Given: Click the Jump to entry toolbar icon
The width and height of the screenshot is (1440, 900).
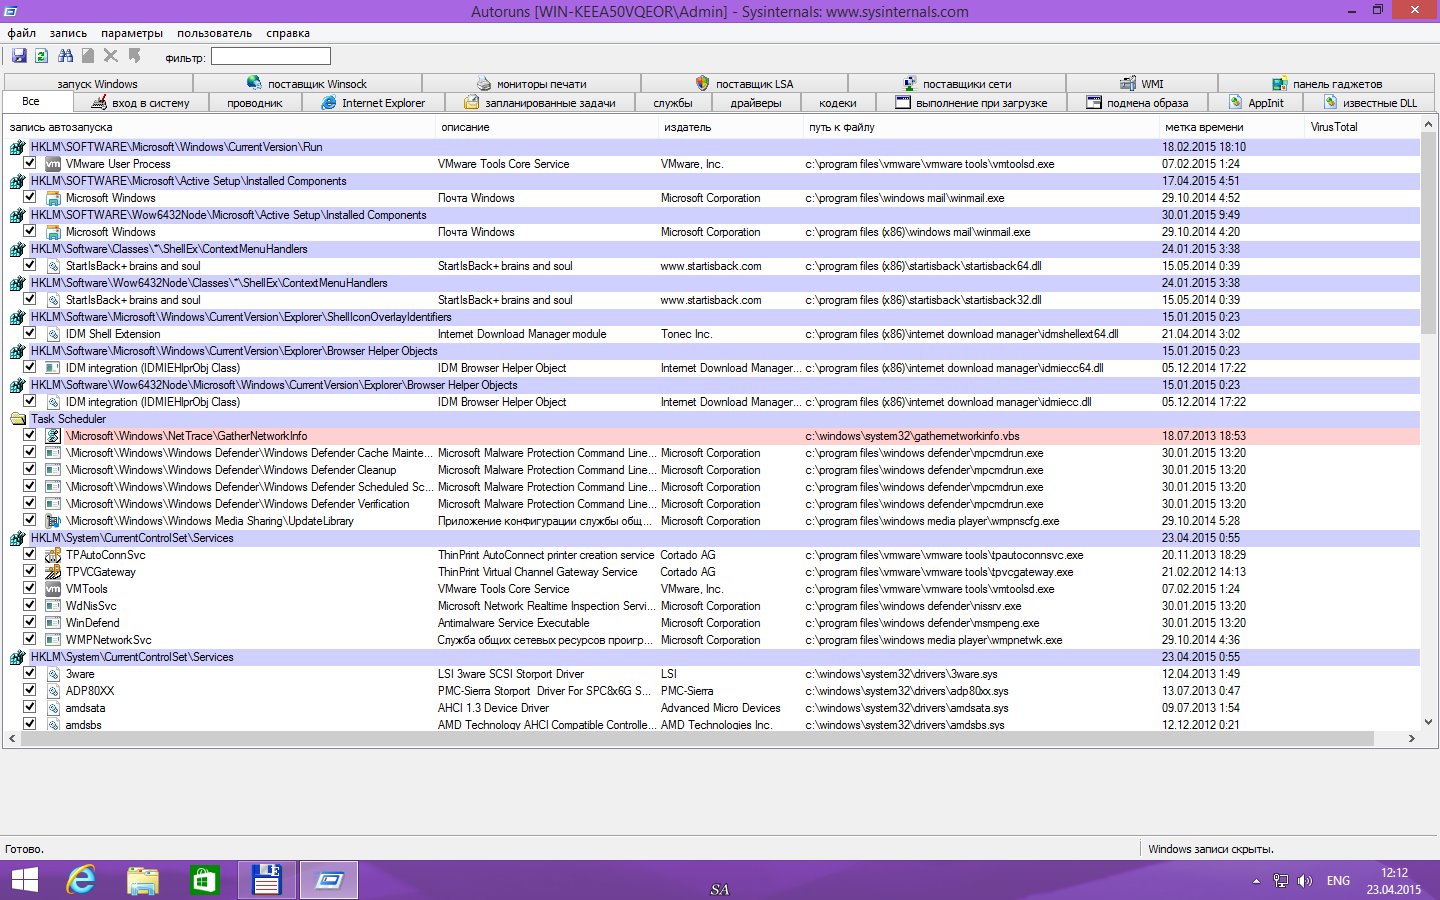Looking at the screenshot, I should tap(134, 56).
